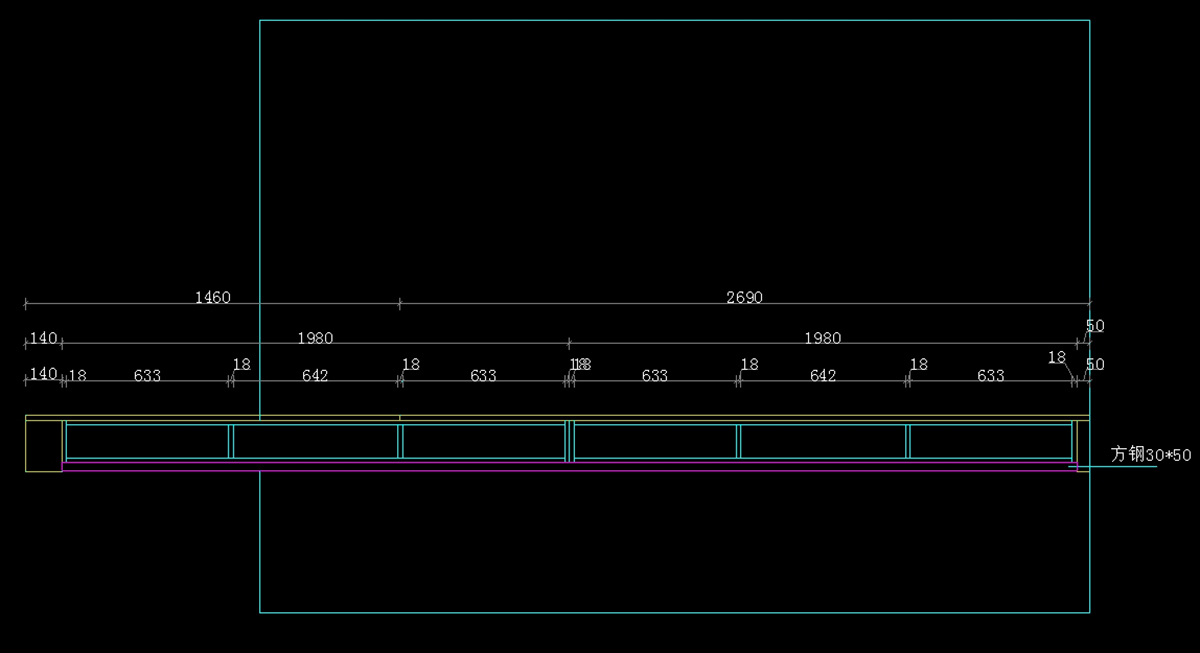Viewport: 1200px width, 653px height.
Task: Click the lower 50 dimension text
Action: pyautogui.click(x=1095, y=364)
